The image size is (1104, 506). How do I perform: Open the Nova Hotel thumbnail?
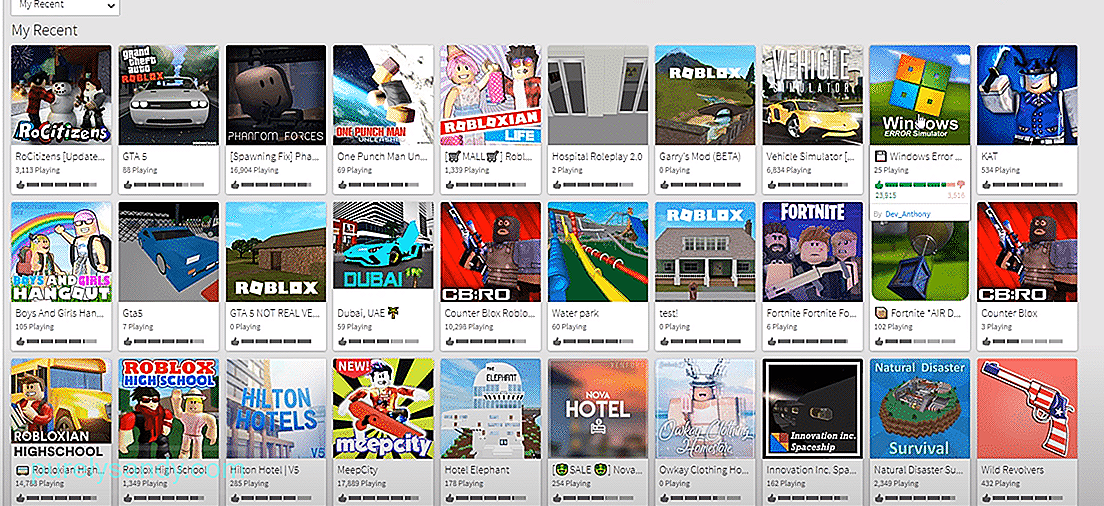(598, 409)
